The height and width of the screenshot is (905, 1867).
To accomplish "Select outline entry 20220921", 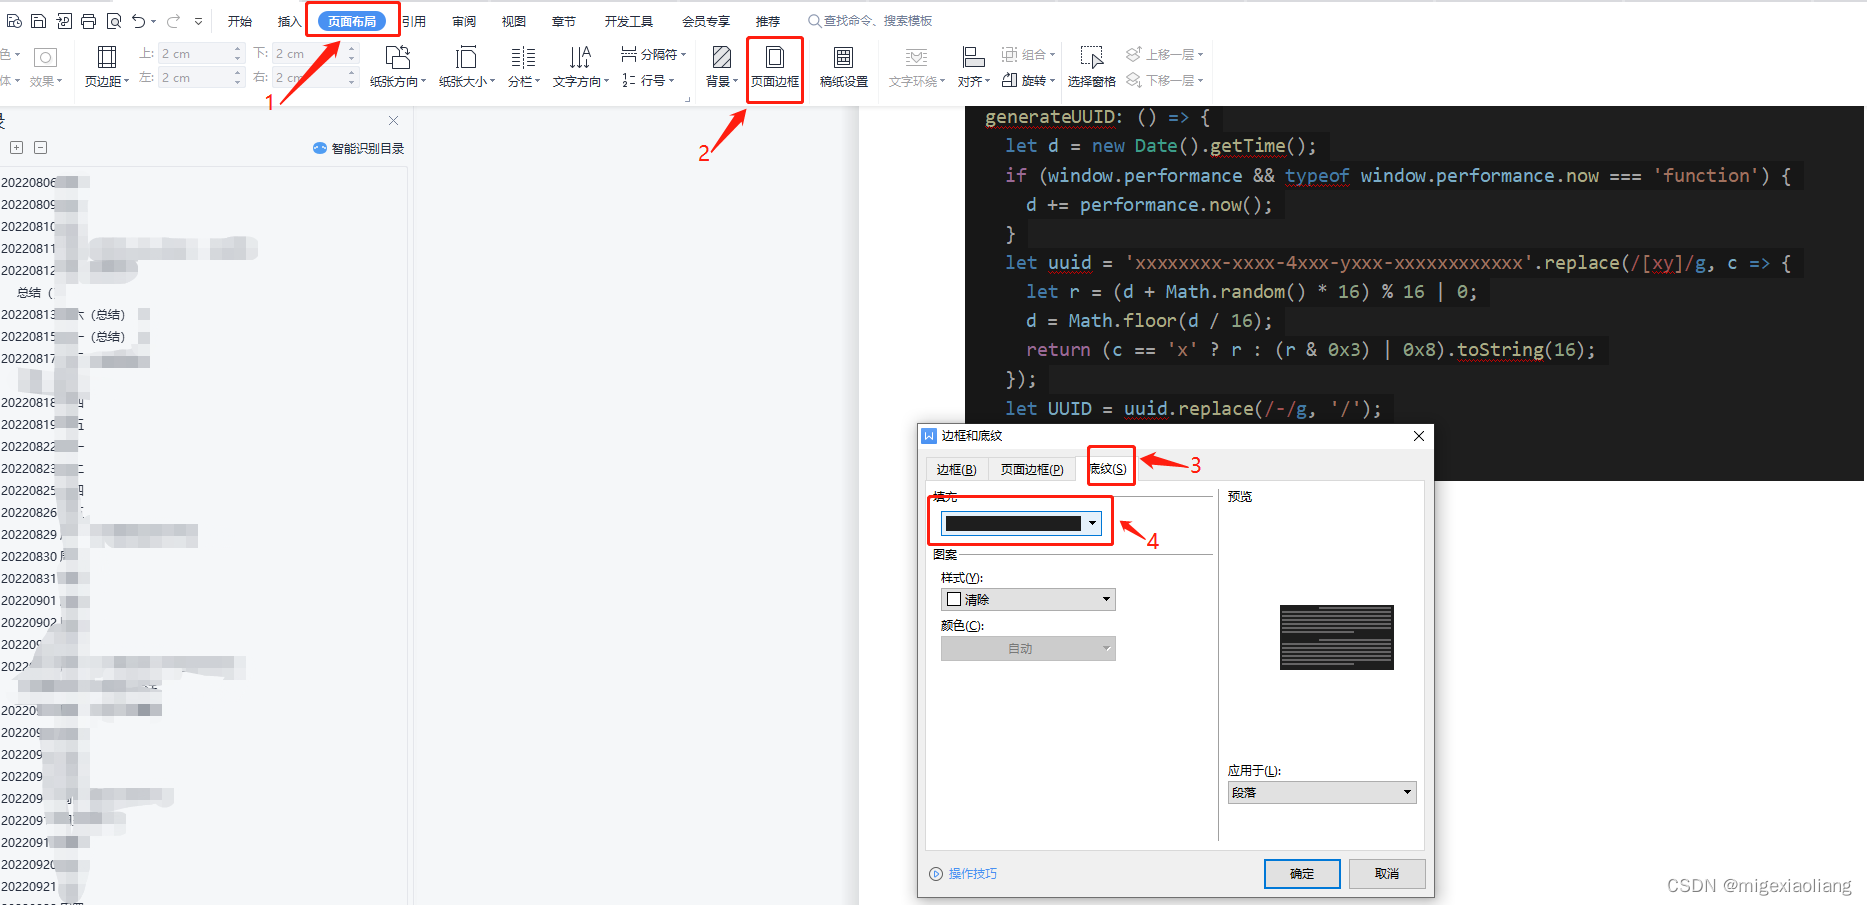I will tap(29, 886).
